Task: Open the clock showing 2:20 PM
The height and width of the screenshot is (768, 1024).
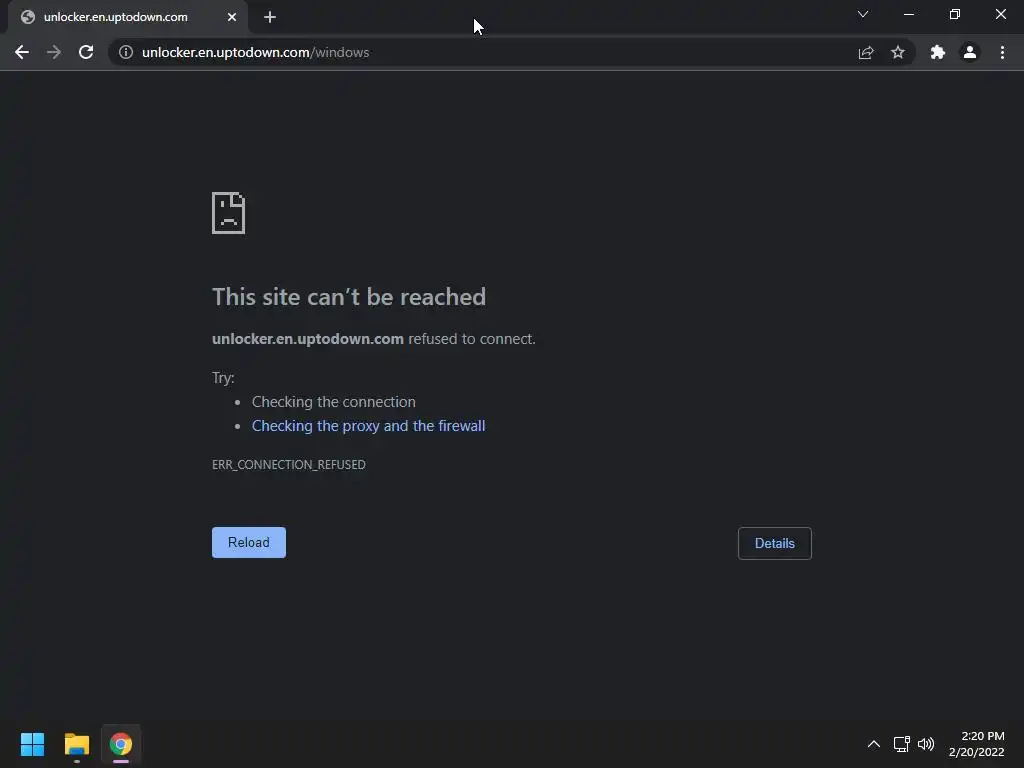Action: pyautogui.click(x=976, y=744)
